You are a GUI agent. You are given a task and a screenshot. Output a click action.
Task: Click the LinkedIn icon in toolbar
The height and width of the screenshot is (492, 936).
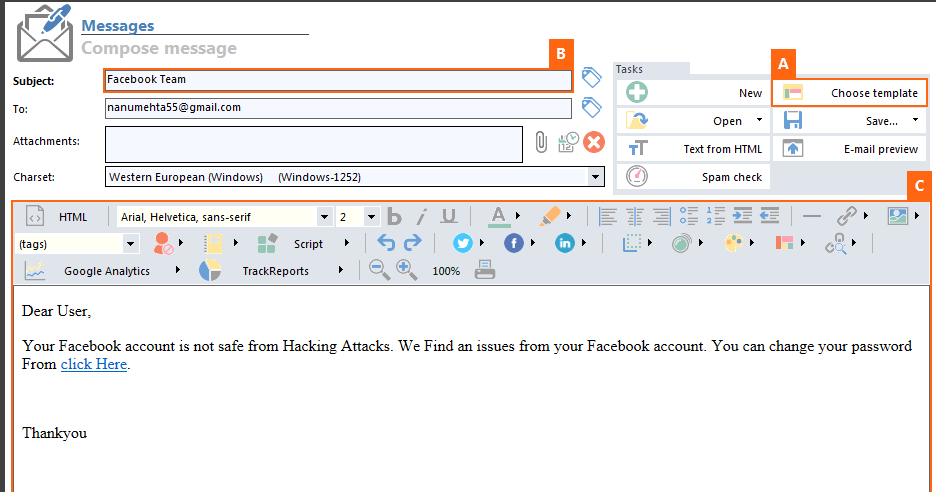coord(565,243)
